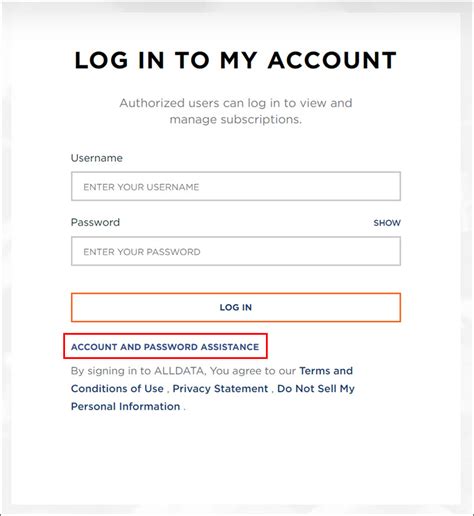Screen dimensions: 474x516
Task: Click the word ACCOUNT in the page heading
Action: [332, 60]
